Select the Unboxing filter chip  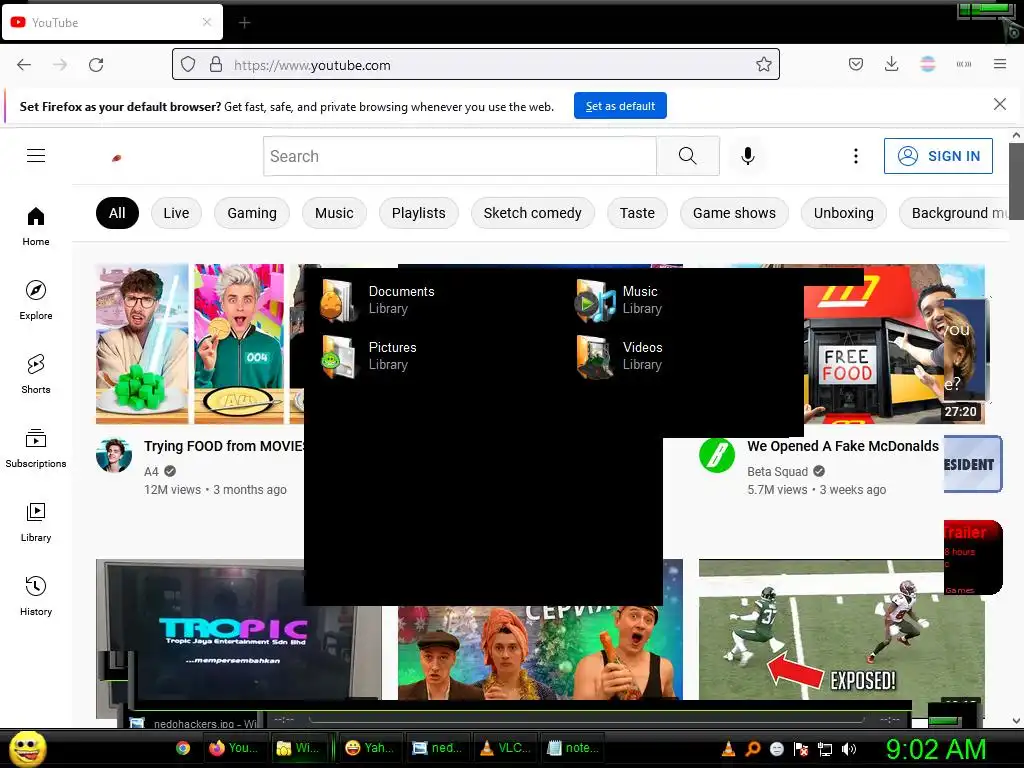pos(844,213)
